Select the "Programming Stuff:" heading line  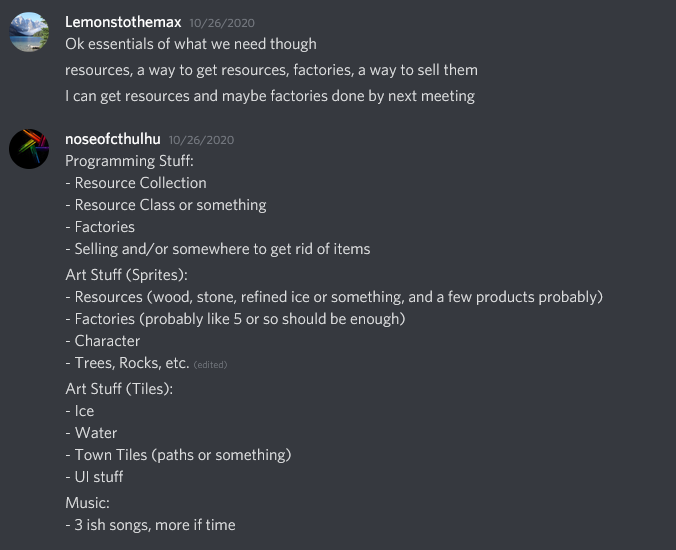129,161
